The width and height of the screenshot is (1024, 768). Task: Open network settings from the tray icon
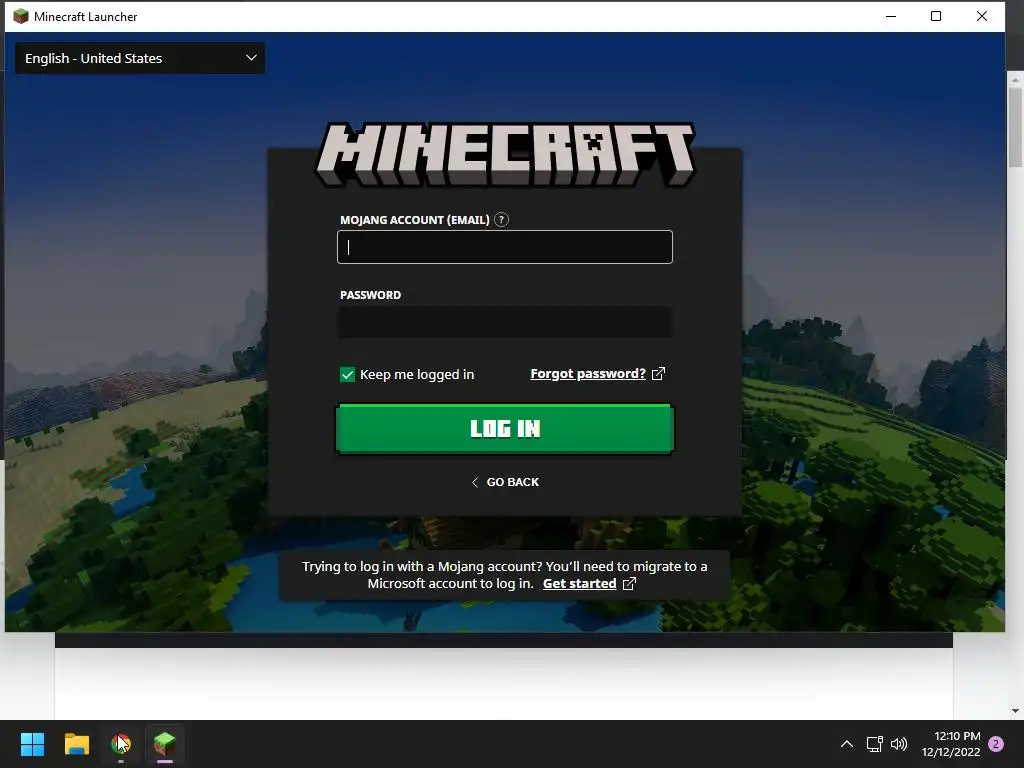coord(874,744)
